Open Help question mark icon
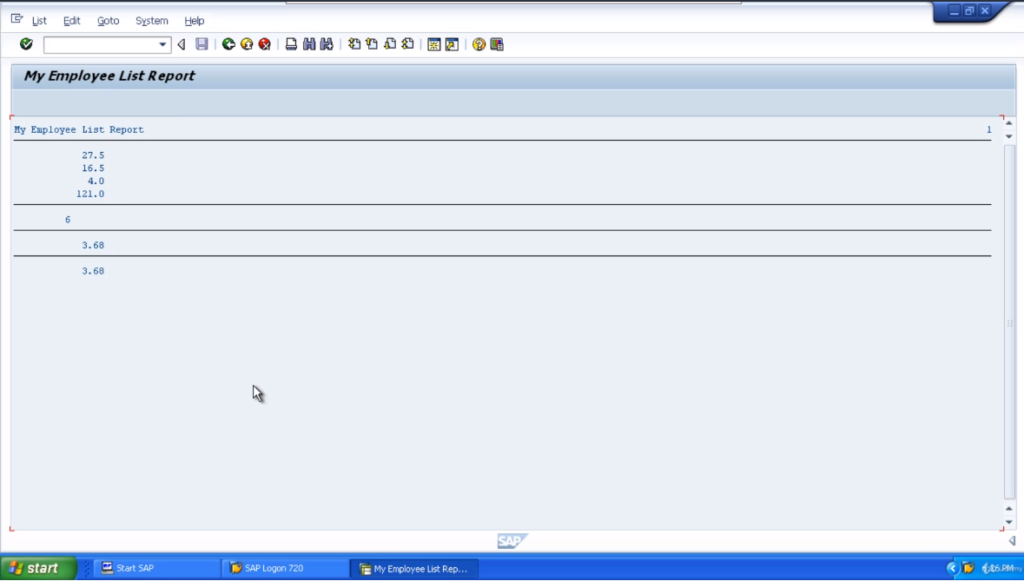This screenshot has height=581, width=1024. coord(479,44)
